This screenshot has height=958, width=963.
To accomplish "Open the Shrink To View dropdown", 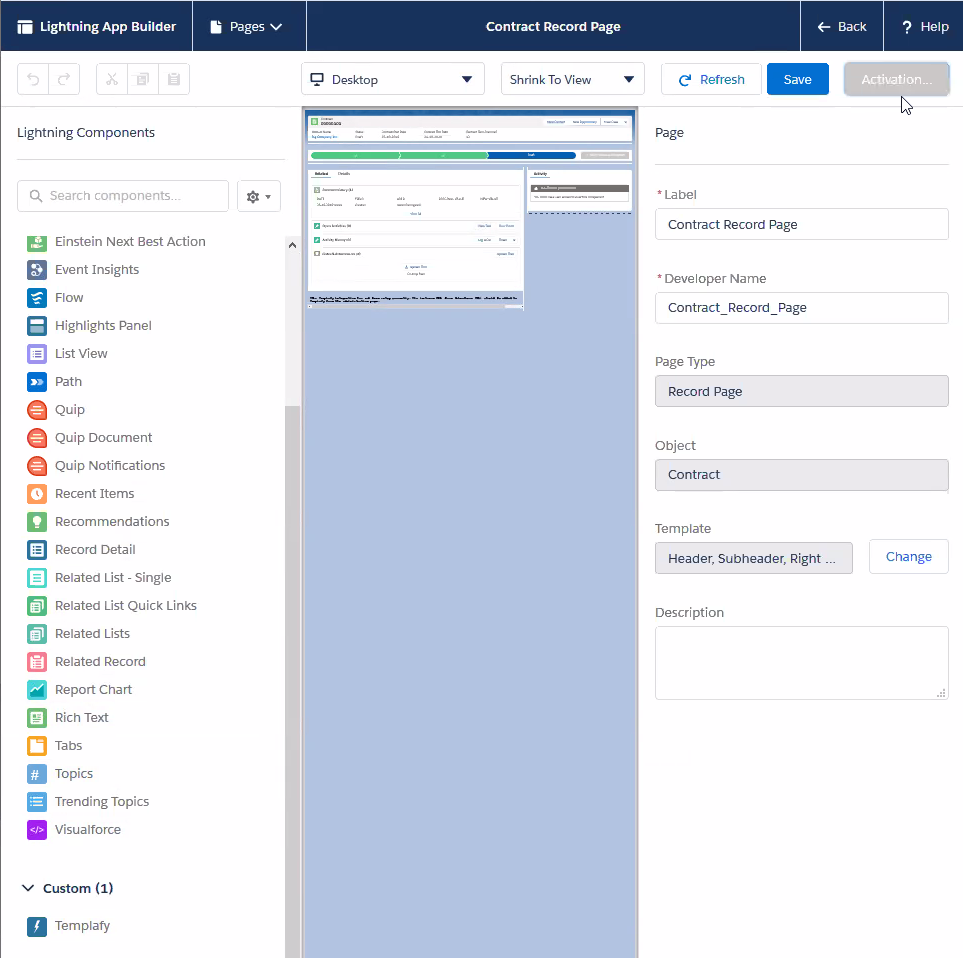I will [572, 79].
